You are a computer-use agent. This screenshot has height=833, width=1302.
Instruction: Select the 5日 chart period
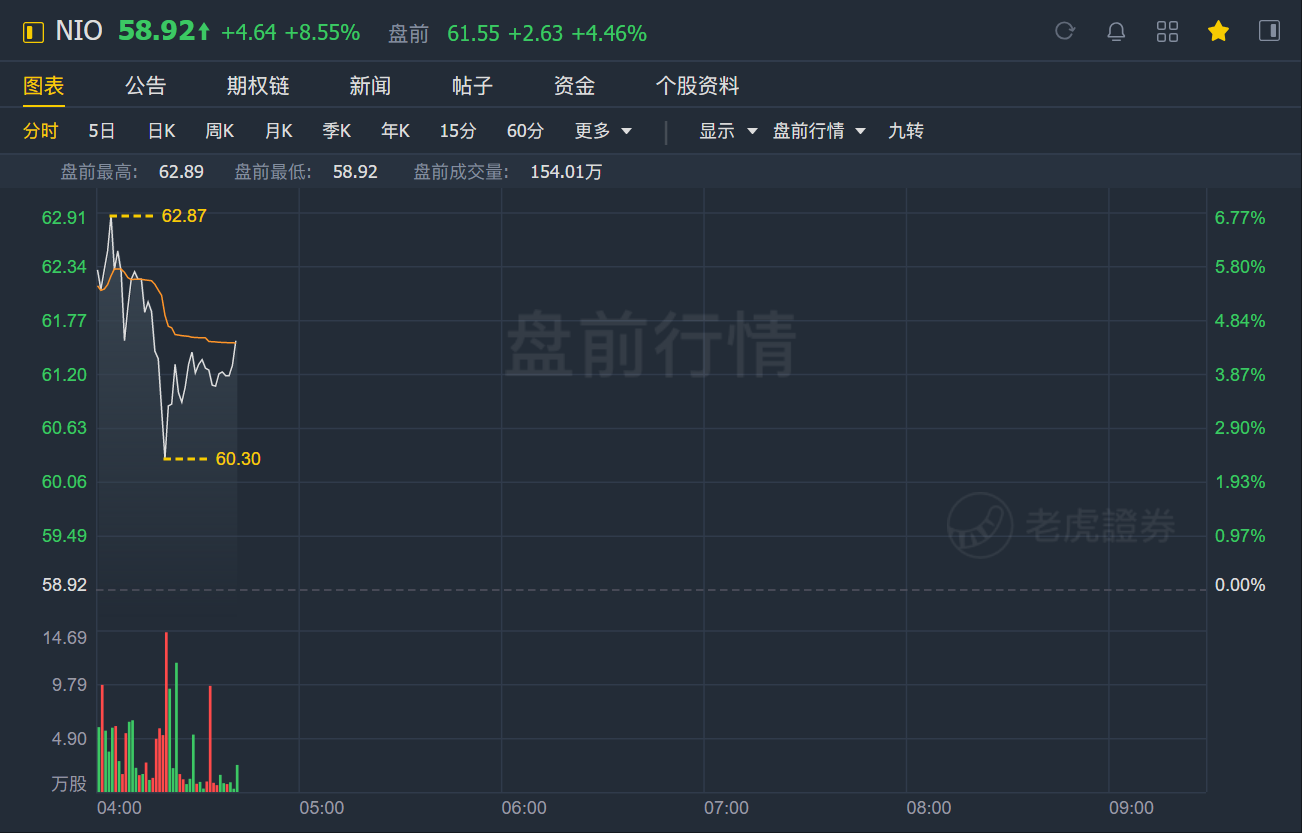[x=102, y=131]
